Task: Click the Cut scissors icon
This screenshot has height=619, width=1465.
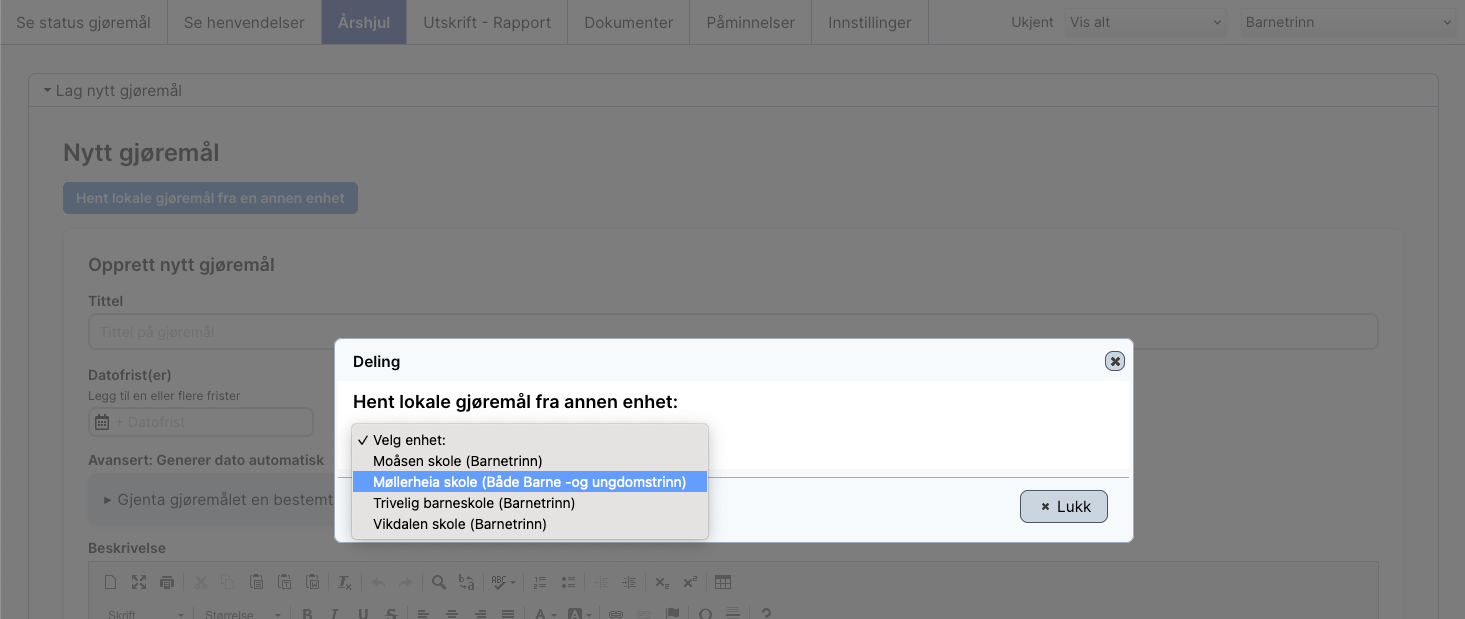Action: pos(200,582)
